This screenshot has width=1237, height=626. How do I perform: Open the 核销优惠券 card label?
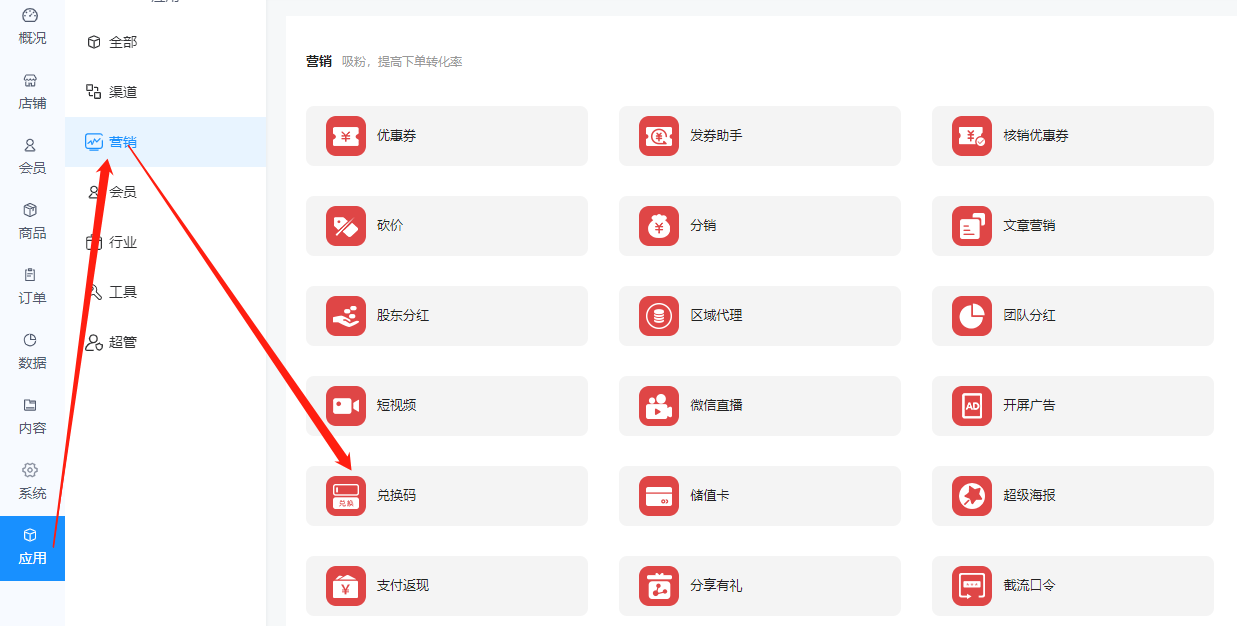pos(1036,136)
